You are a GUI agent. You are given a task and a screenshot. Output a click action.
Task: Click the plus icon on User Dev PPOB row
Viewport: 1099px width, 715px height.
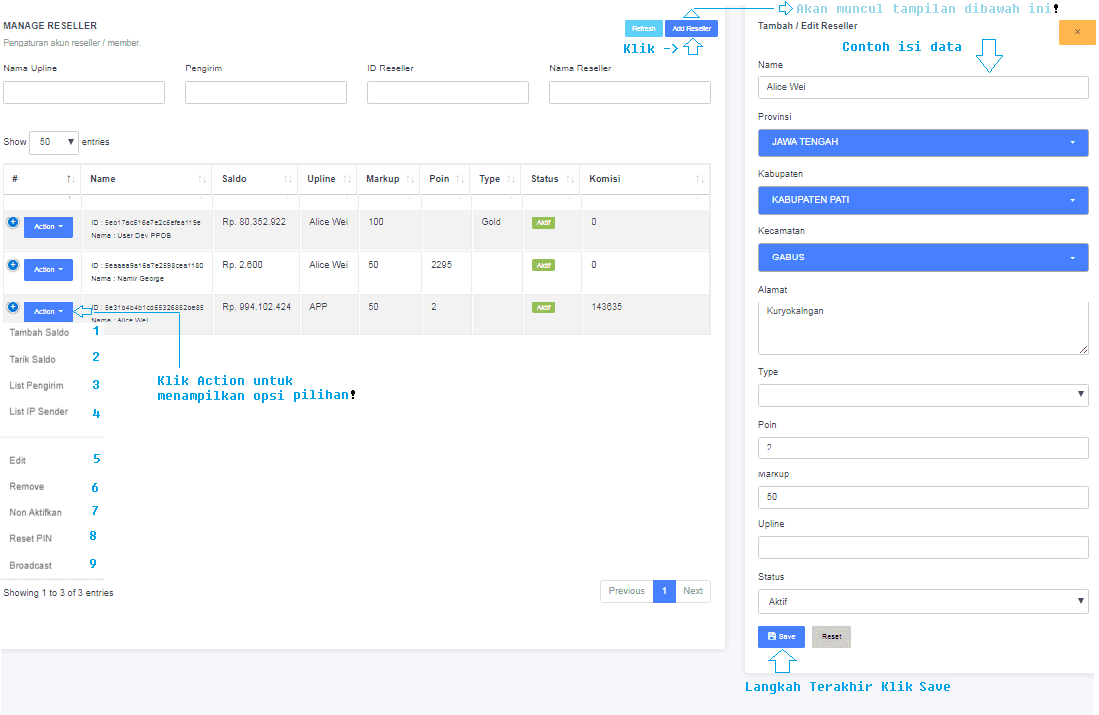tap(13, 222)
